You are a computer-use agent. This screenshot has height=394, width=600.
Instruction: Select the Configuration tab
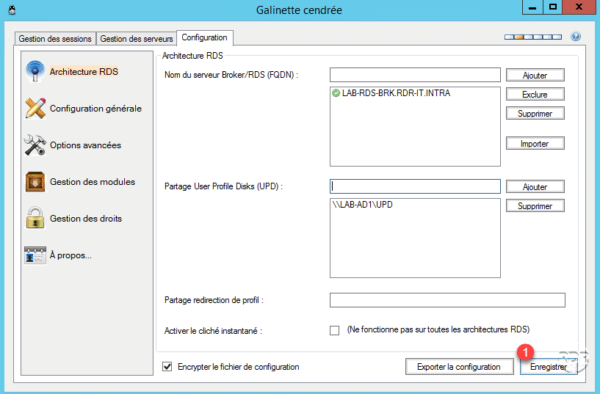click(204, 37)
